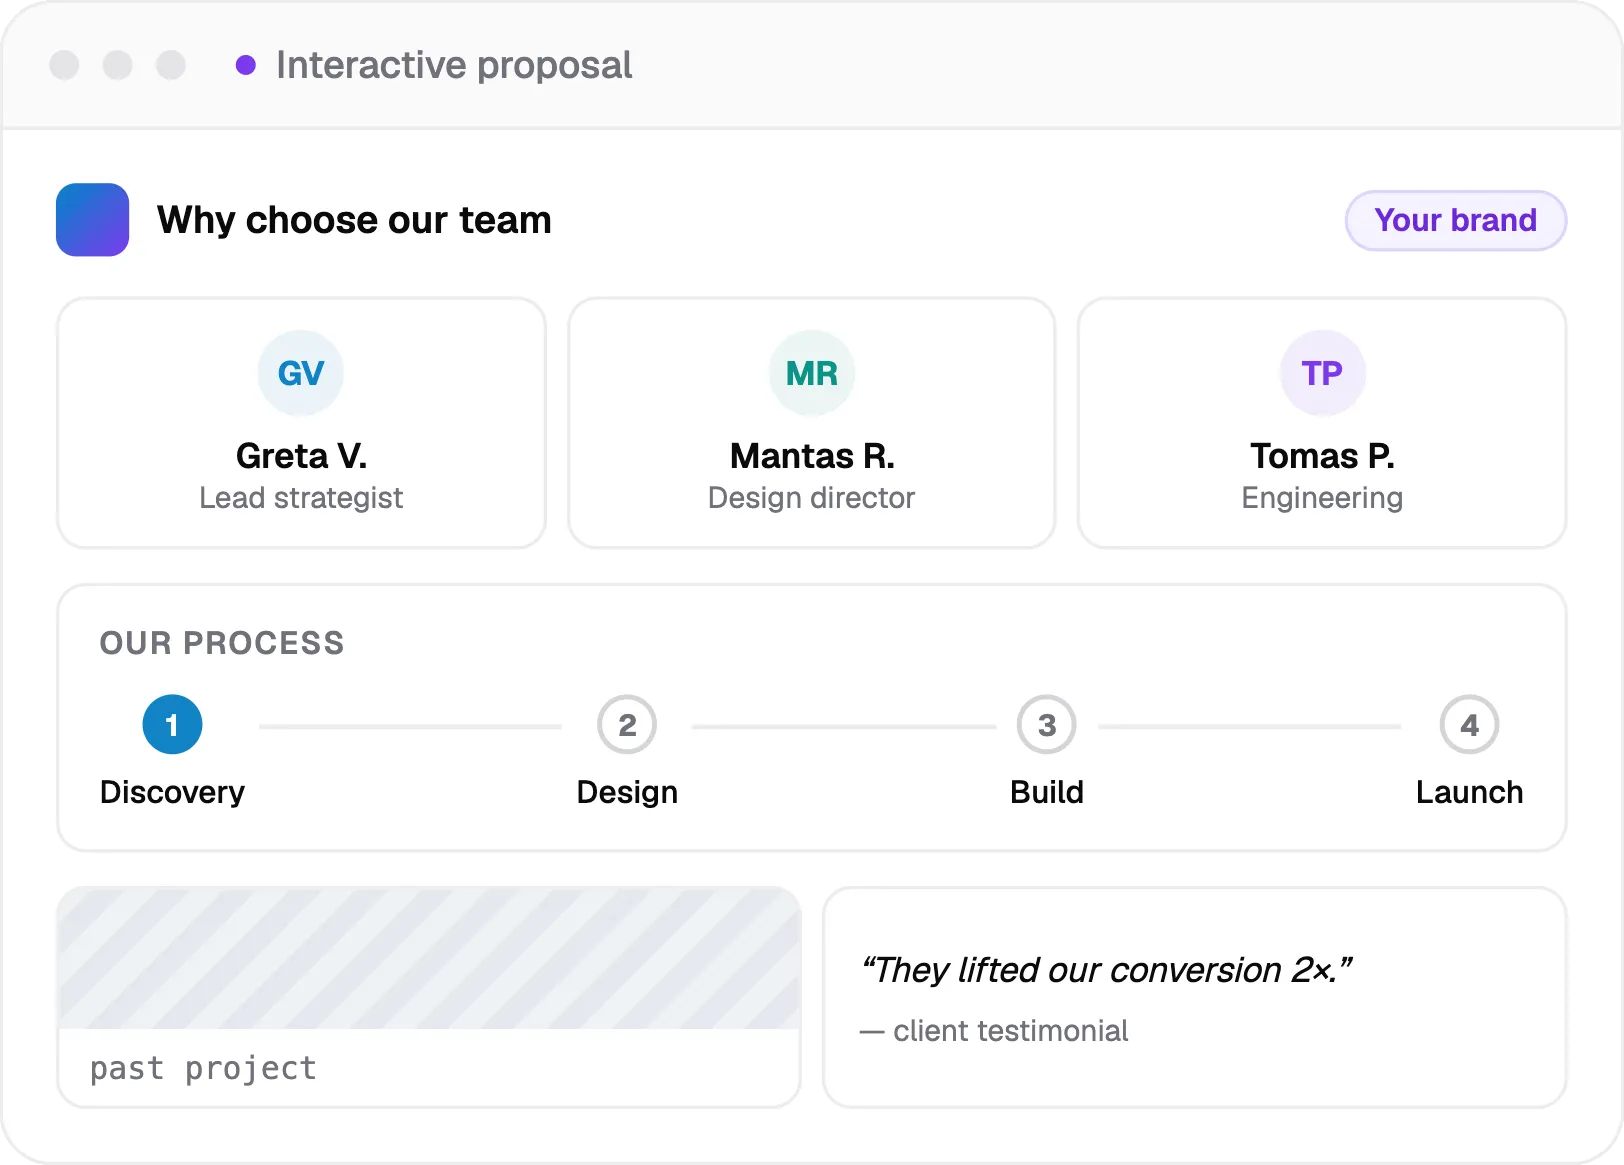The height and width of the screenshot is (1165, 1624).
Task: Click the first grey window control dot
Action: (64, 65)
